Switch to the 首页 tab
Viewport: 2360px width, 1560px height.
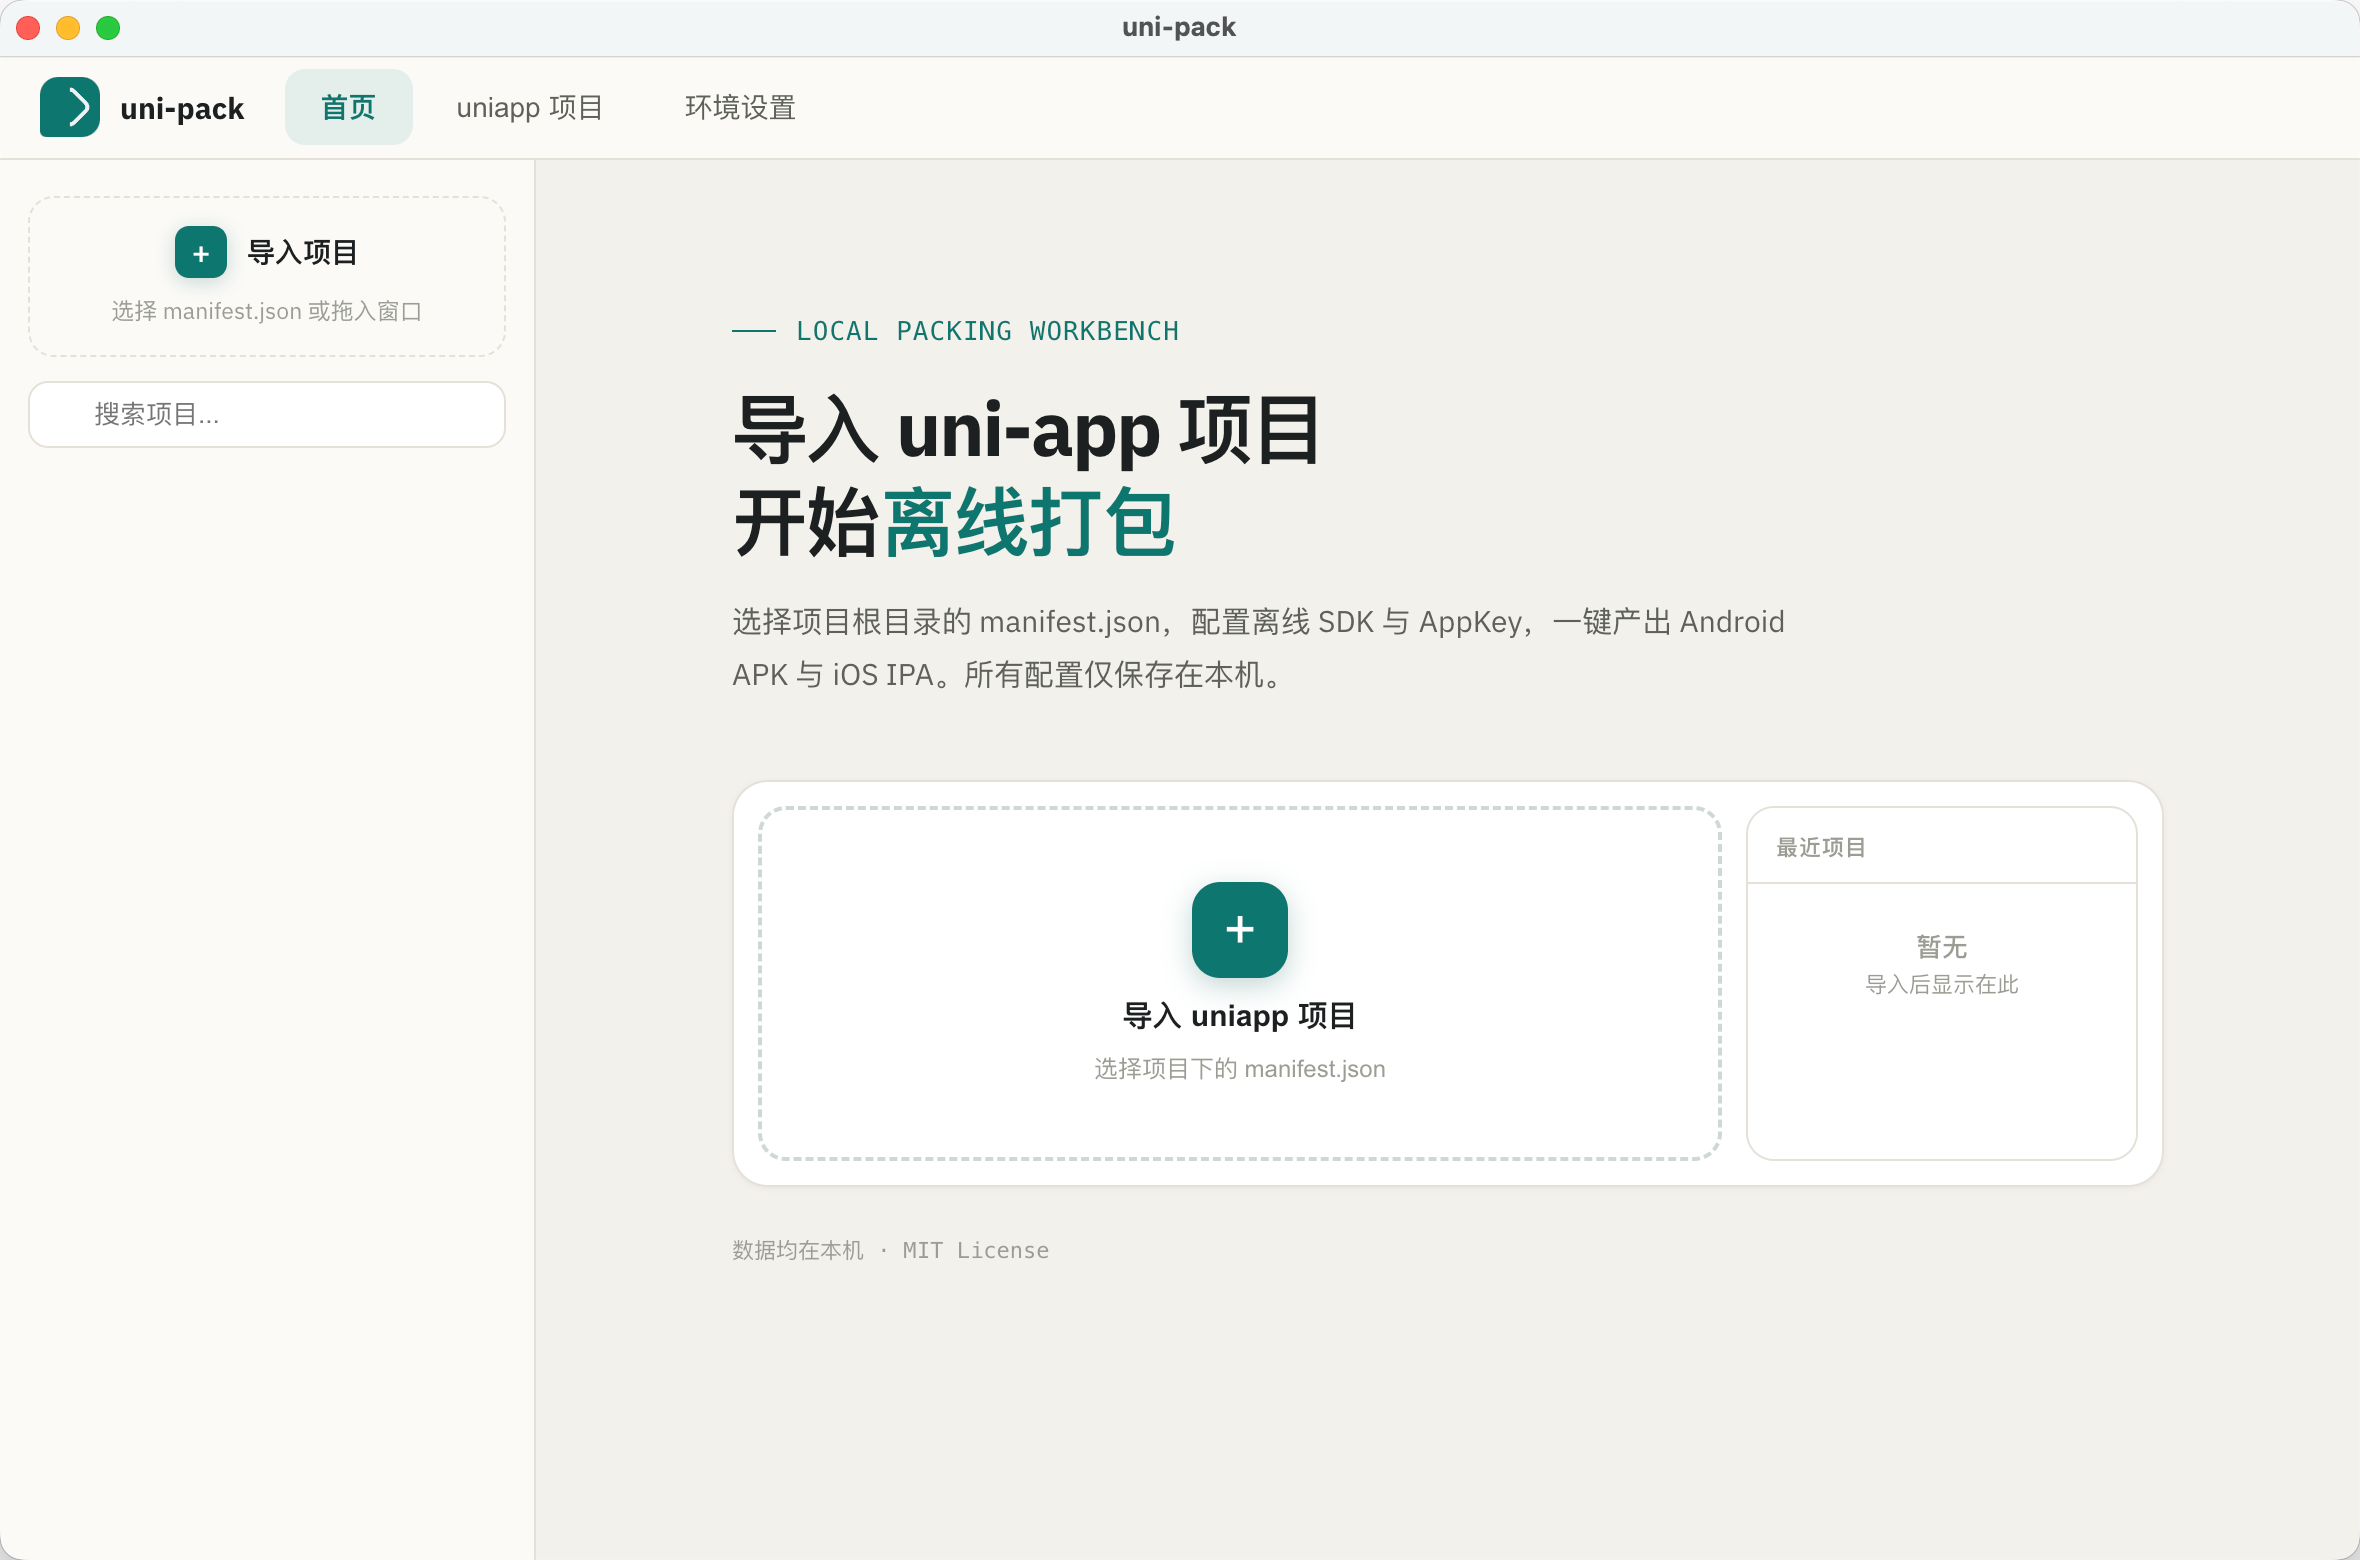(349, 107)
